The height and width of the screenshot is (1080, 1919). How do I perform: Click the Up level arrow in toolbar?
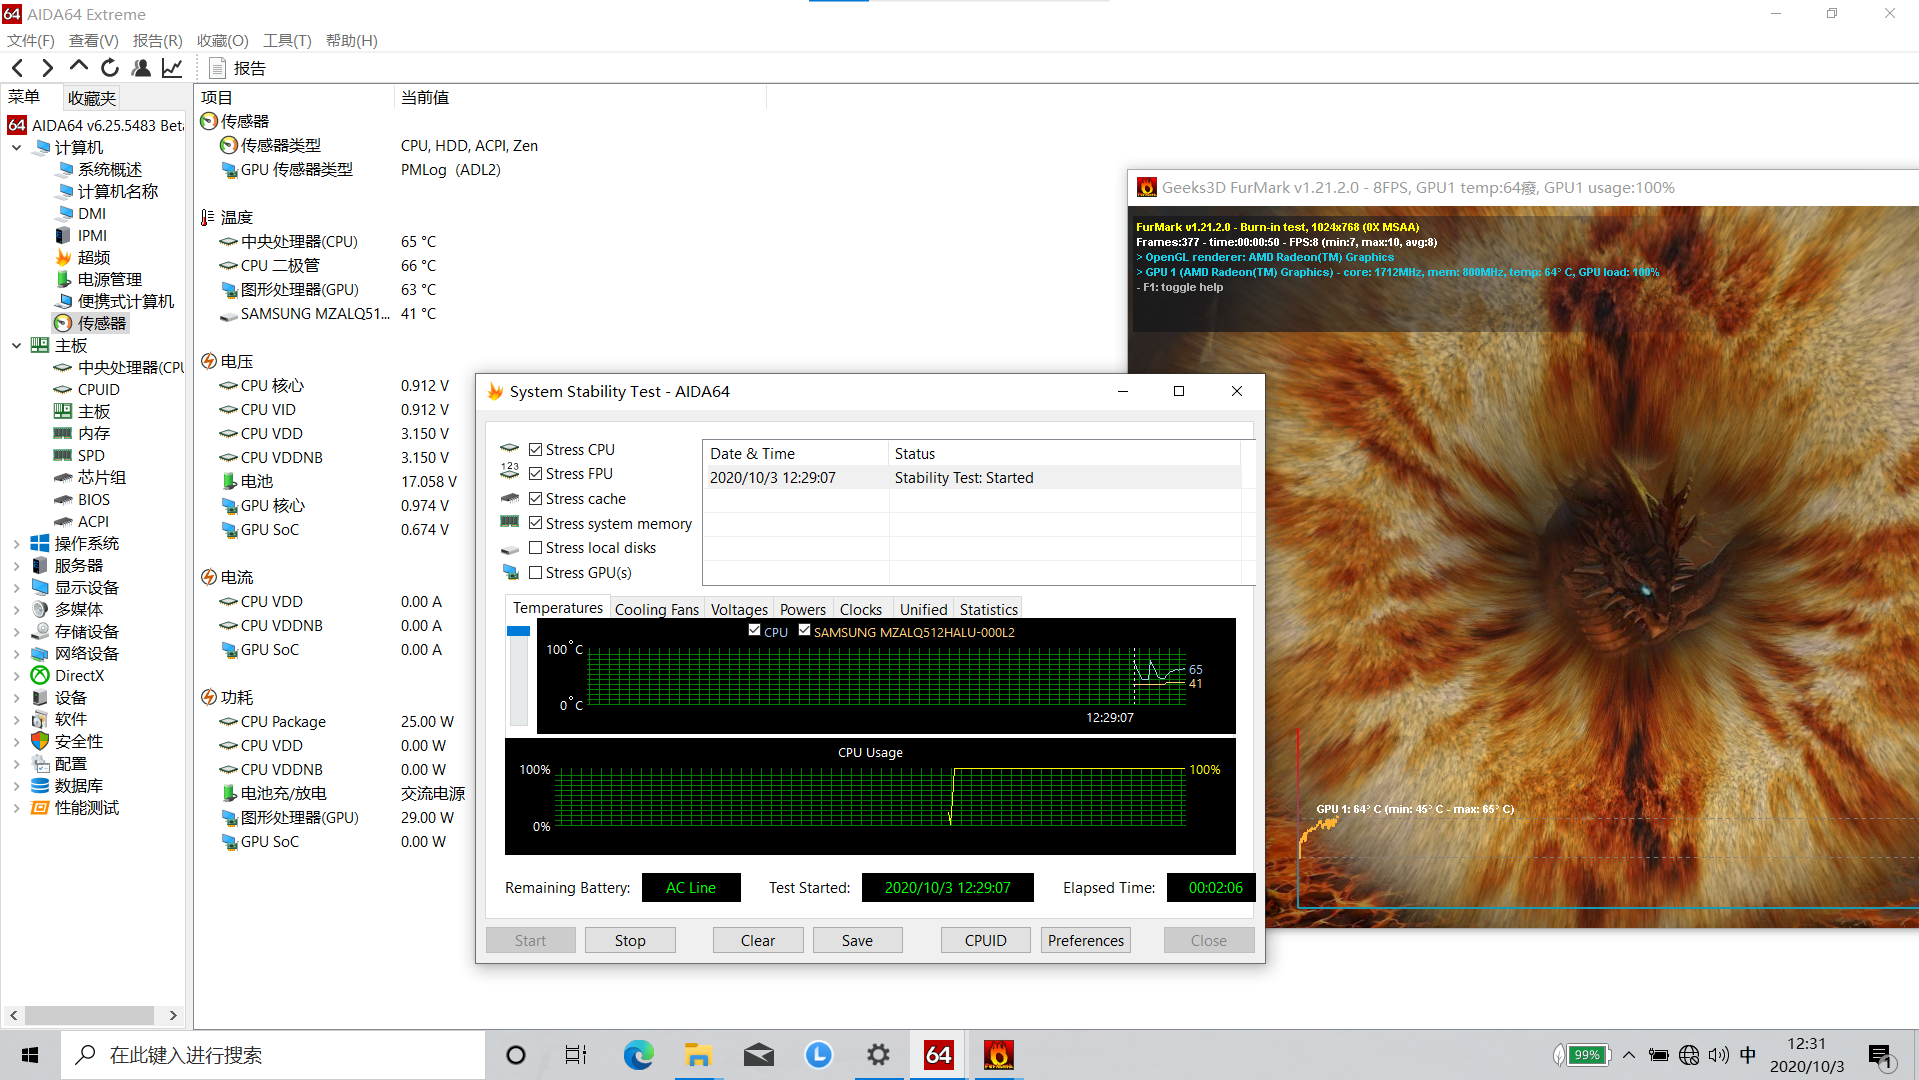(x=78, y=68)
